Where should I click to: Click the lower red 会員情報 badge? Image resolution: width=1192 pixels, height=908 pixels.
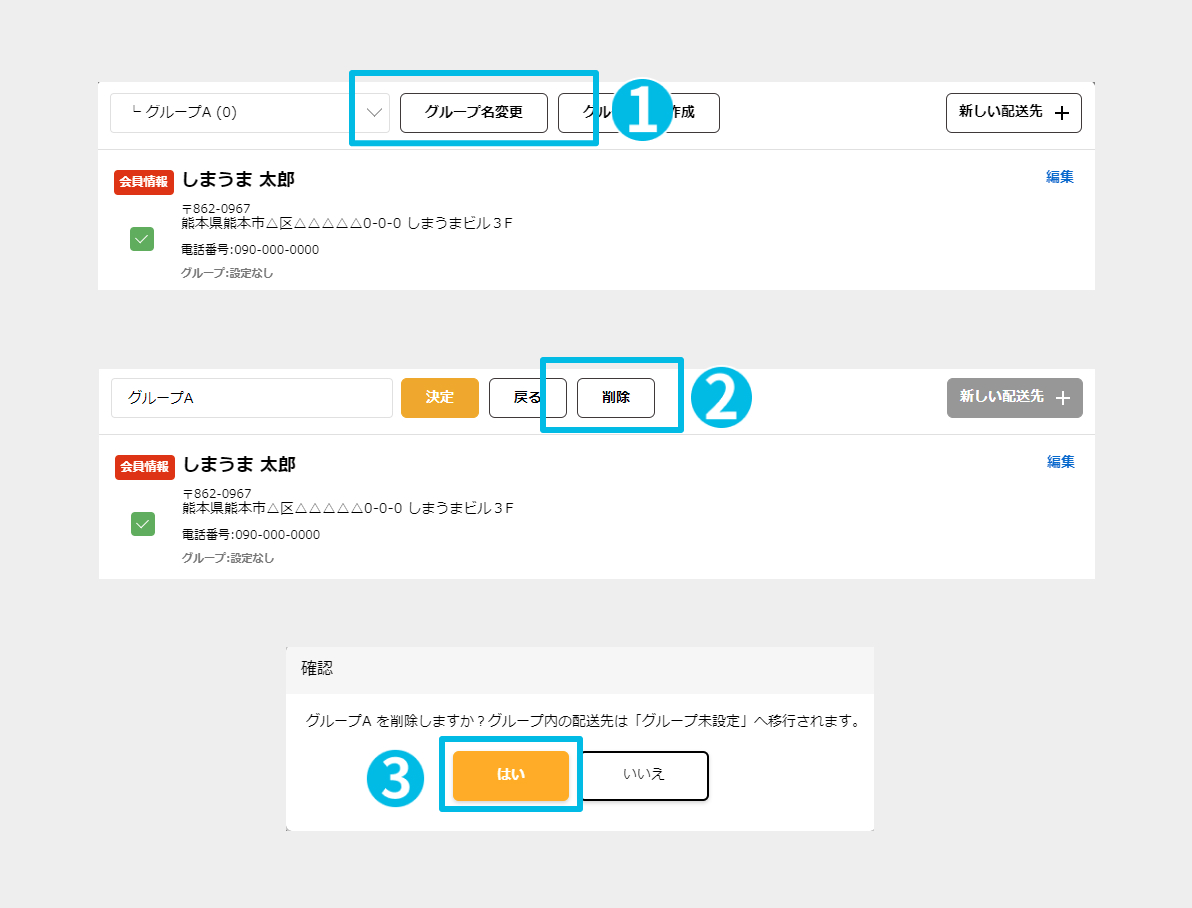coord(144,467)
